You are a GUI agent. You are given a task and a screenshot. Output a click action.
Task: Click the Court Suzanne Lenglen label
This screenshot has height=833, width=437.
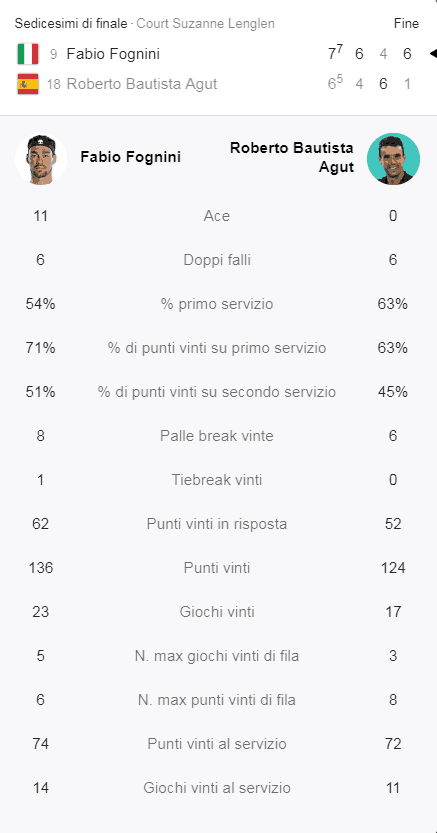[x=206, y=23]
